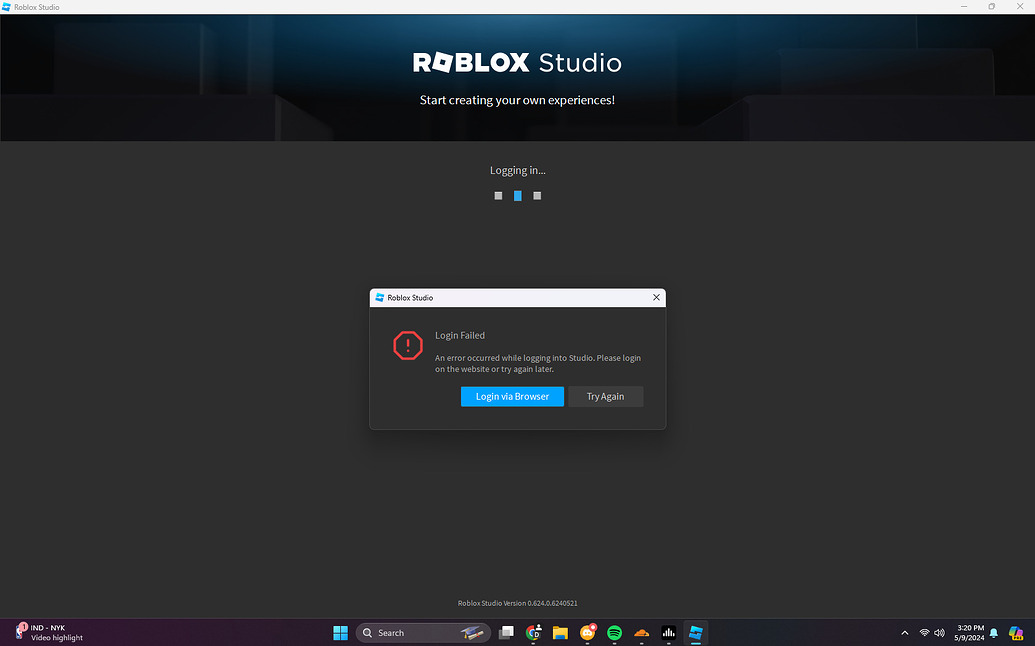Open File Explorer from the taskbar
Image resolution: width=1035 pixels, height=646 pixels.
pyautogui.click(x=560, y=632)
